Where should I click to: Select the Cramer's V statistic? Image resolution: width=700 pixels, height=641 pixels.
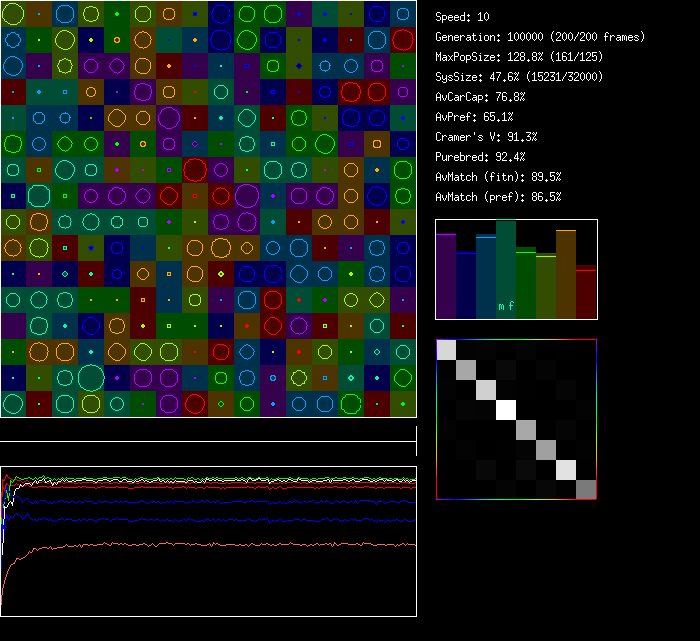(486, 137)
